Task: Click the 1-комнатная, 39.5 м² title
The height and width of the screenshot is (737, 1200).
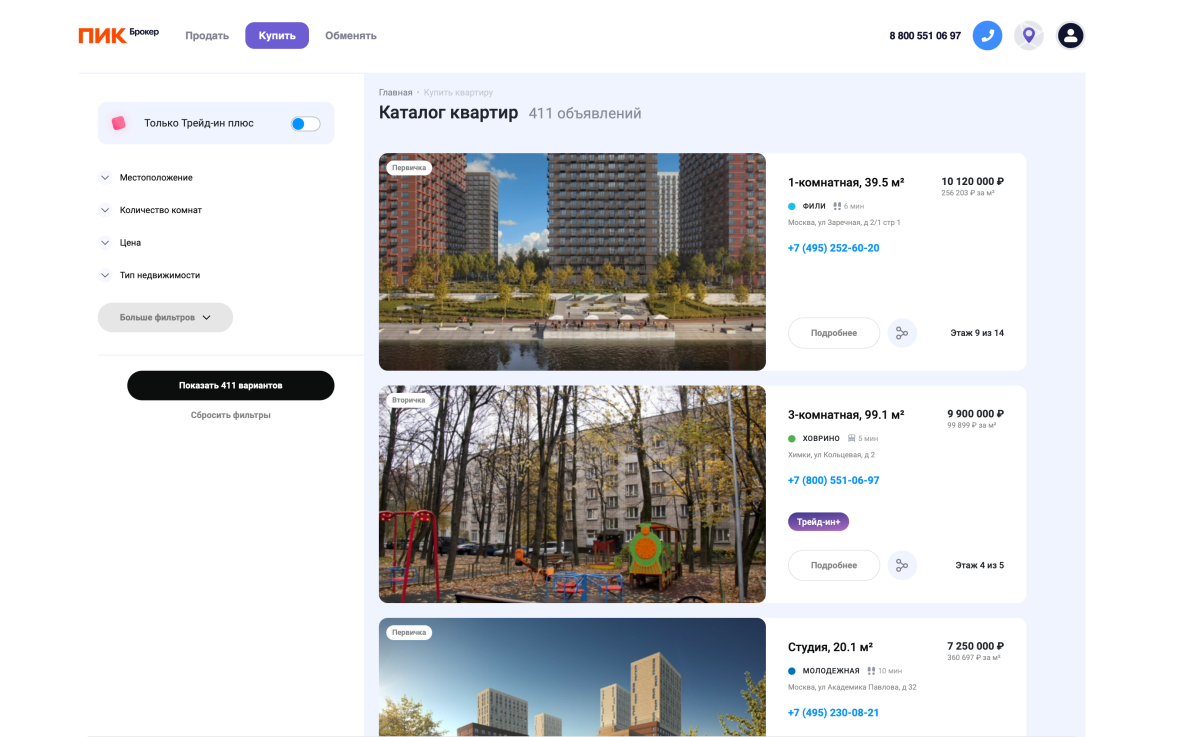Action: point(846,182)
